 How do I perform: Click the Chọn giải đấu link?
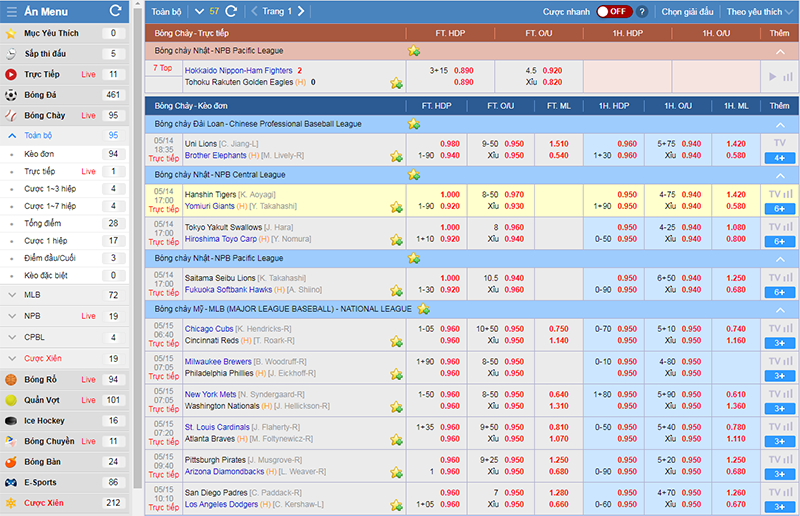point(687,12)
